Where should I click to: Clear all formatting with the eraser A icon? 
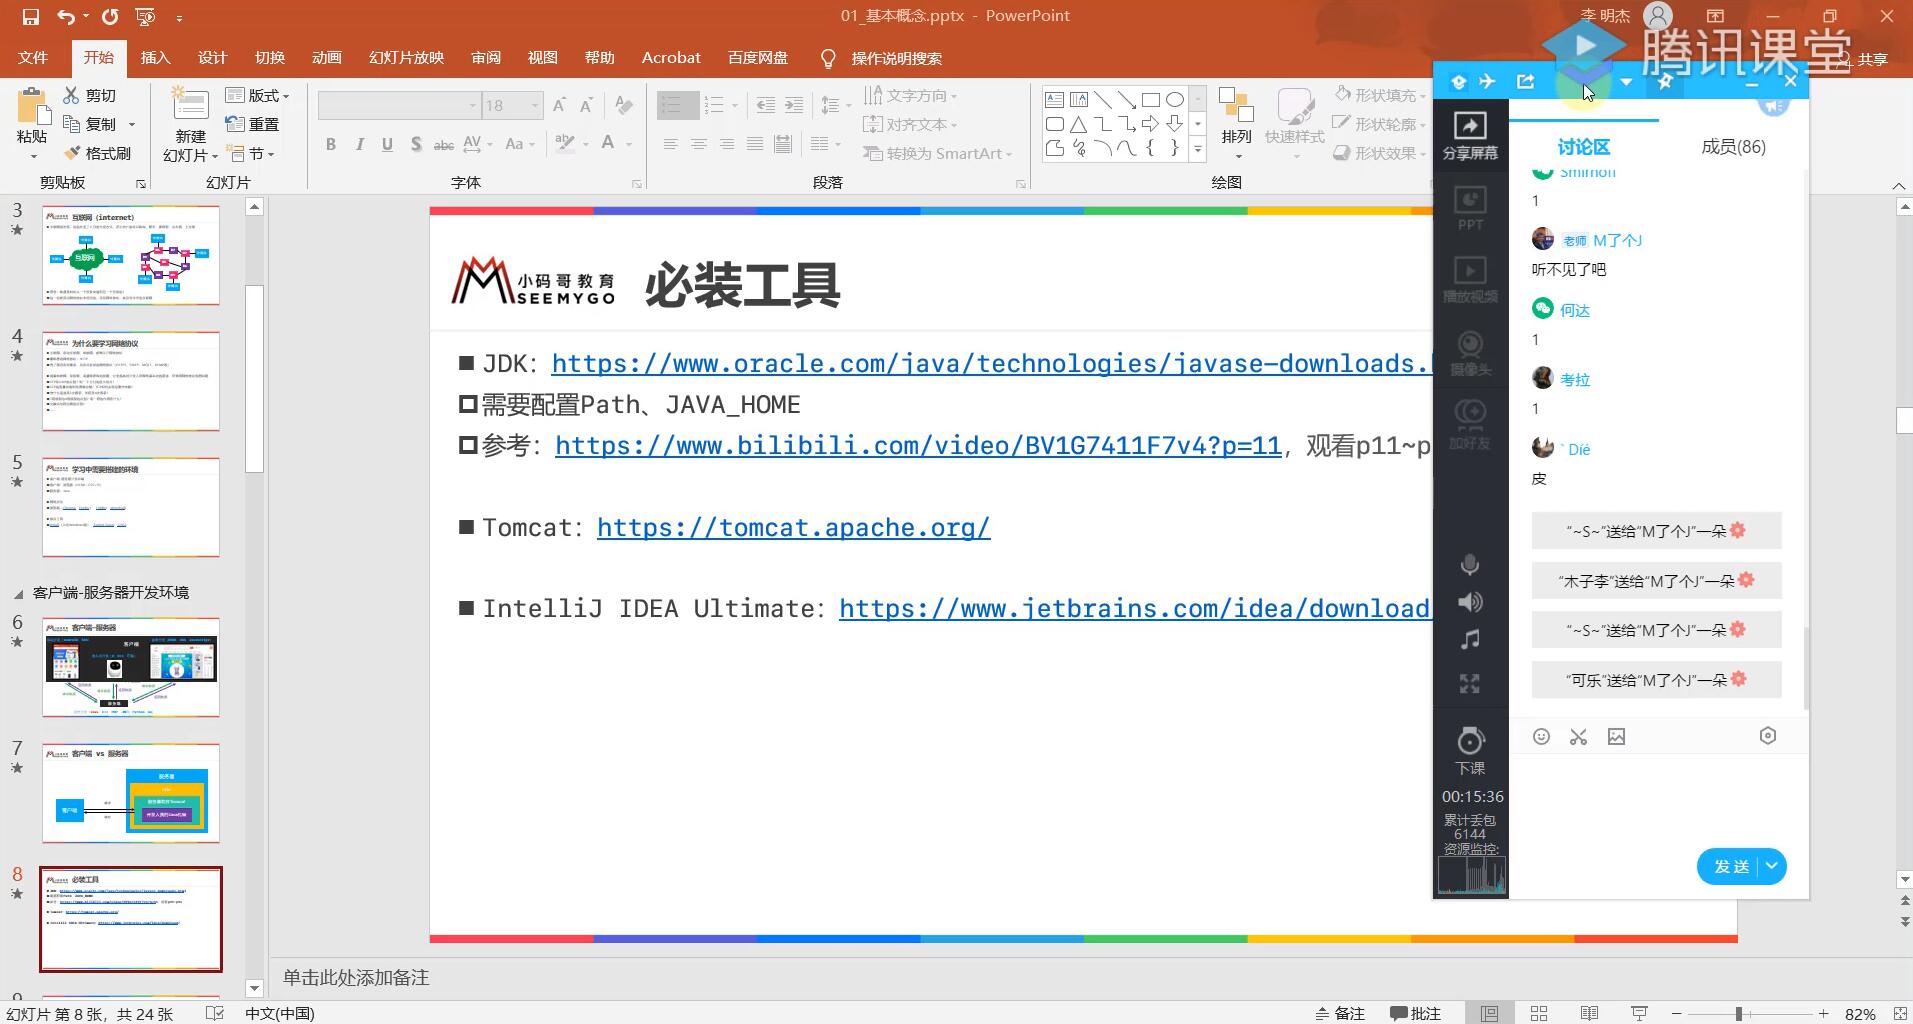tap(624, 105)
